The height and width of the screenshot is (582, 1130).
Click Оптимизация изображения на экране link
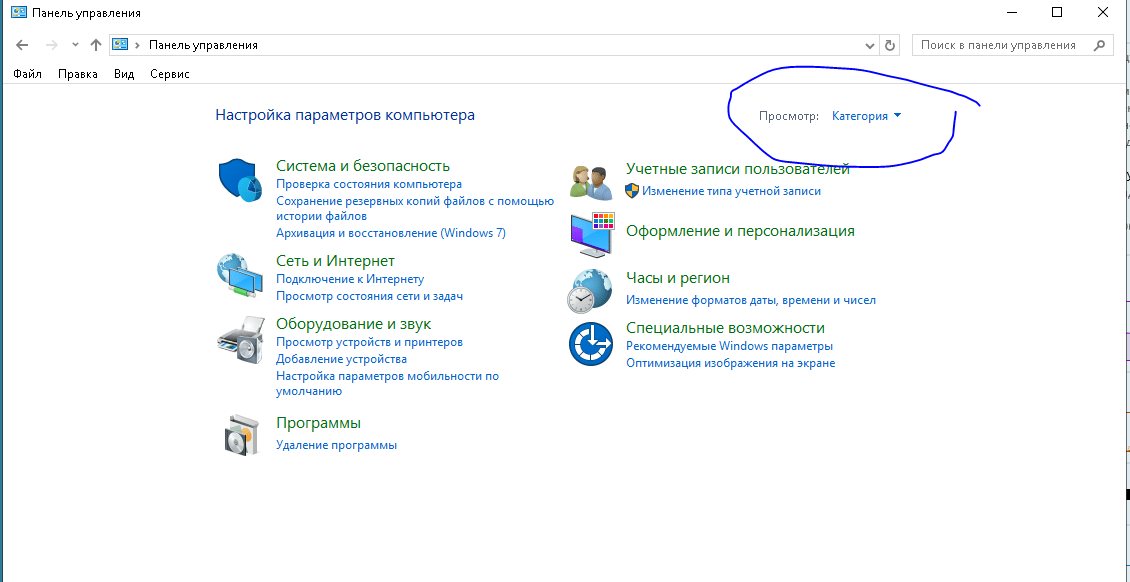pyautogui.click(x=731, y=363)
